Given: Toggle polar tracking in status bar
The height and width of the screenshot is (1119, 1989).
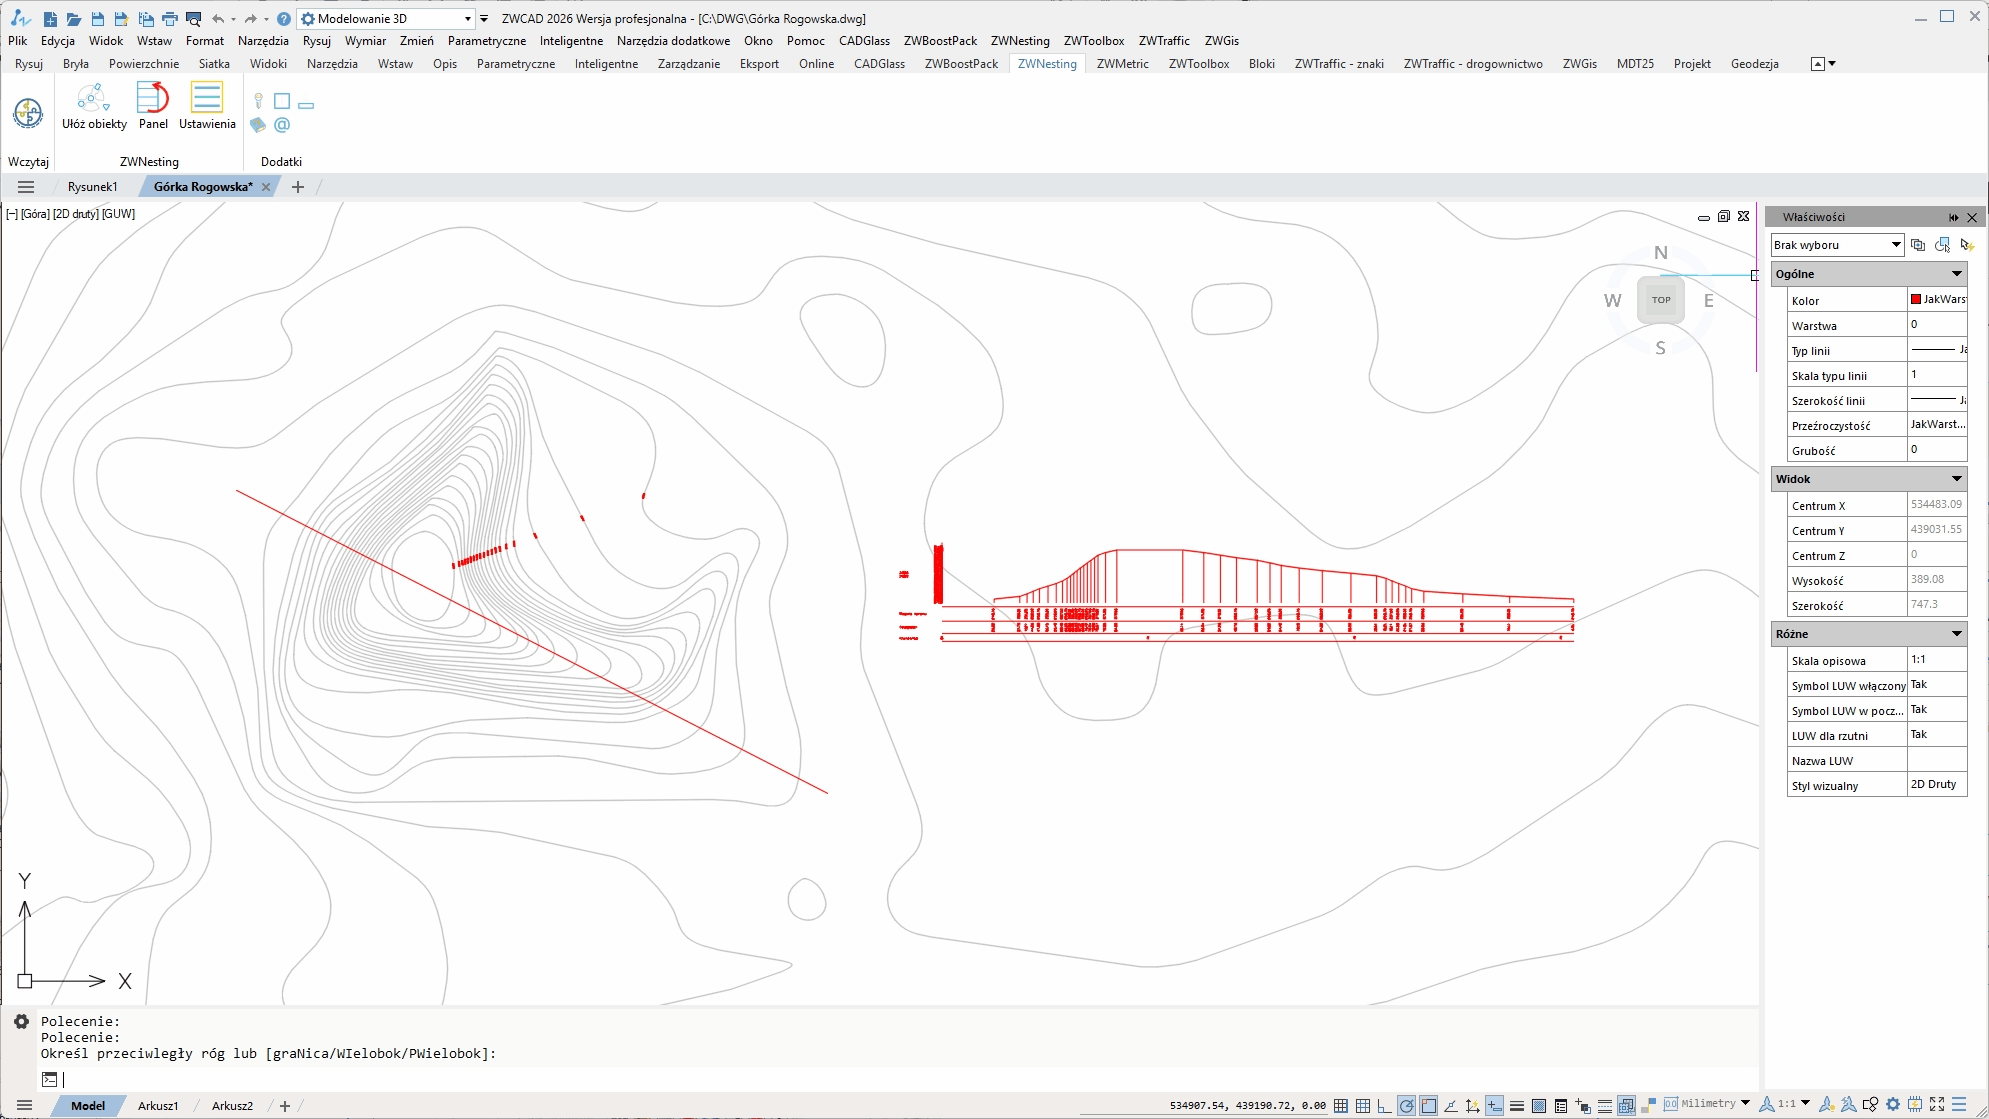Looking at the screenshot, I should pos(1407,1105).
